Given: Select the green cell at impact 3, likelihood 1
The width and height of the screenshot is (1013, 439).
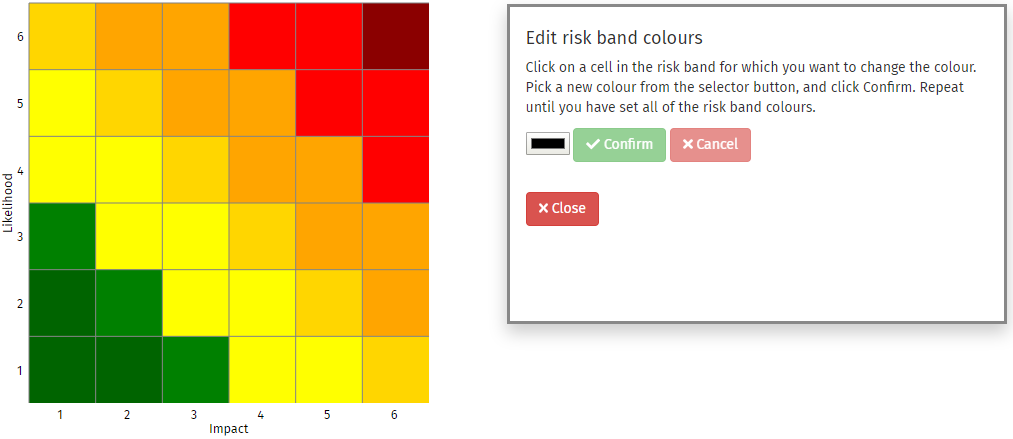Looking at the screenshot, I should 196,370.
